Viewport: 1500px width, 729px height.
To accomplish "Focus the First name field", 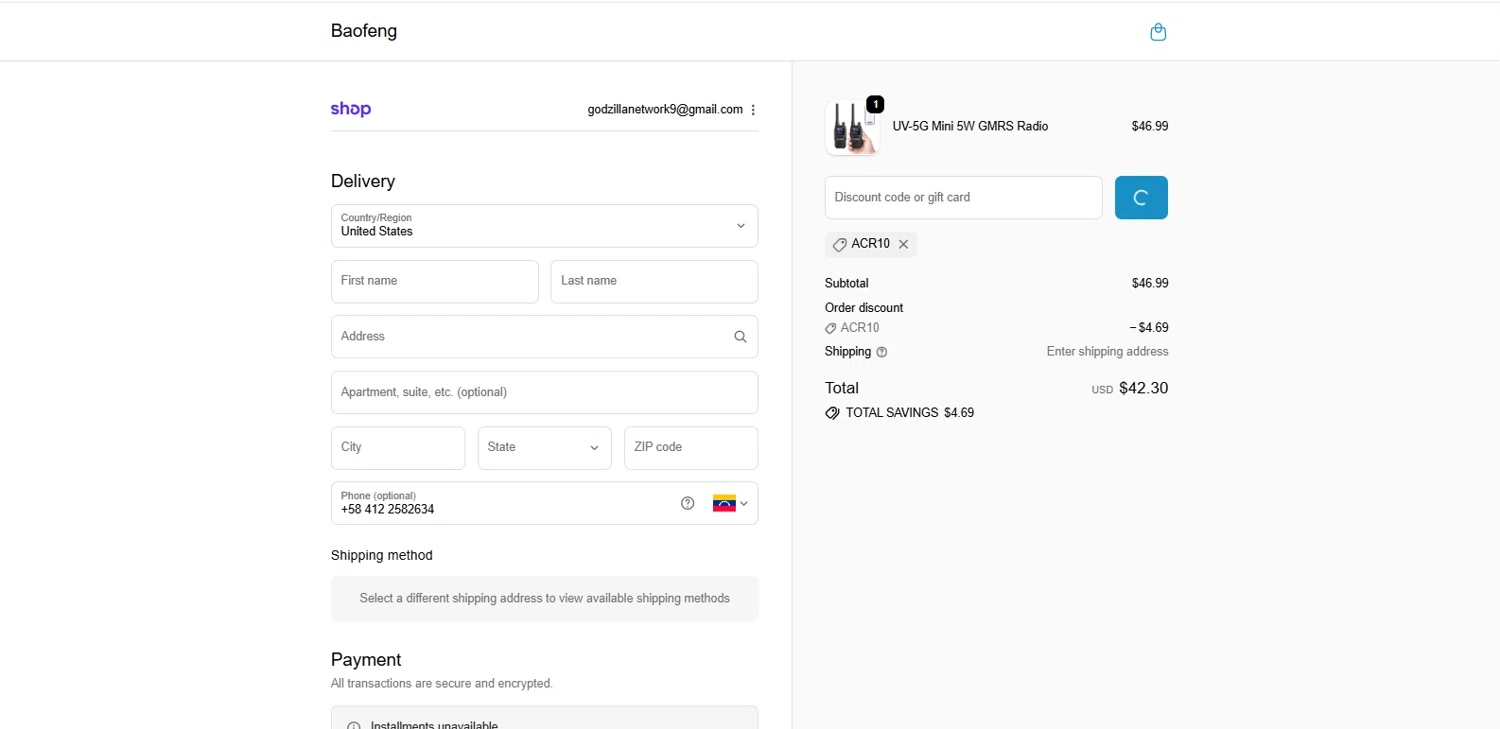I will click(x=434, y=282).
